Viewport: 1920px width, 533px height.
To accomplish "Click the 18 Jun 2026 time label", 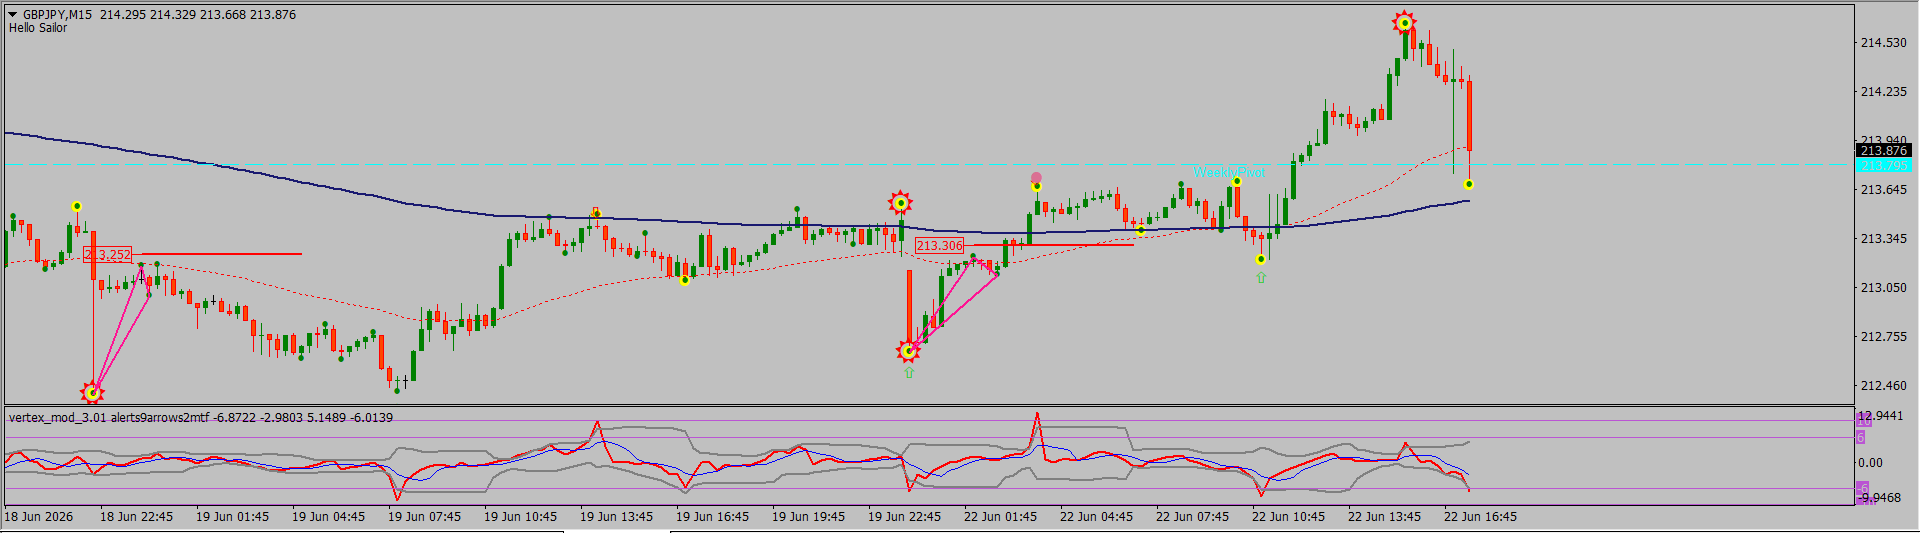I will click(x=39, y=517).
